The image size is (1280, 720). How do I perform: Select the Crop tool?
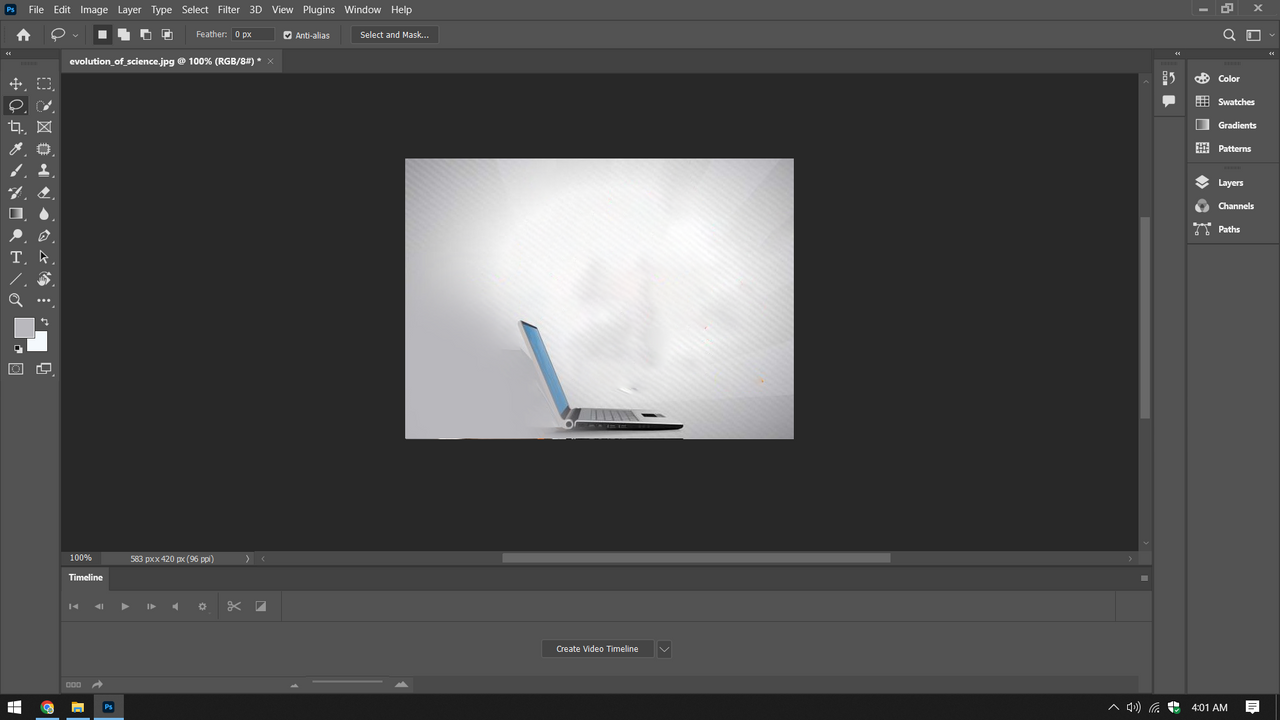click(x=16, y=127)
